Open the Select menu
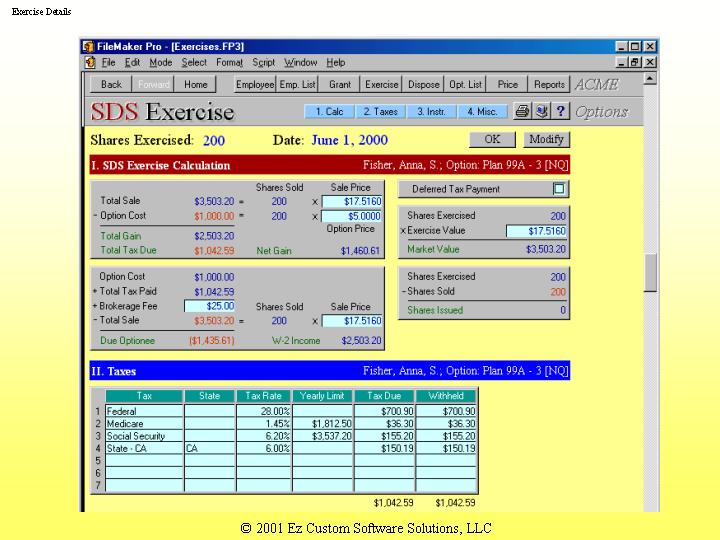 point(194,62)
